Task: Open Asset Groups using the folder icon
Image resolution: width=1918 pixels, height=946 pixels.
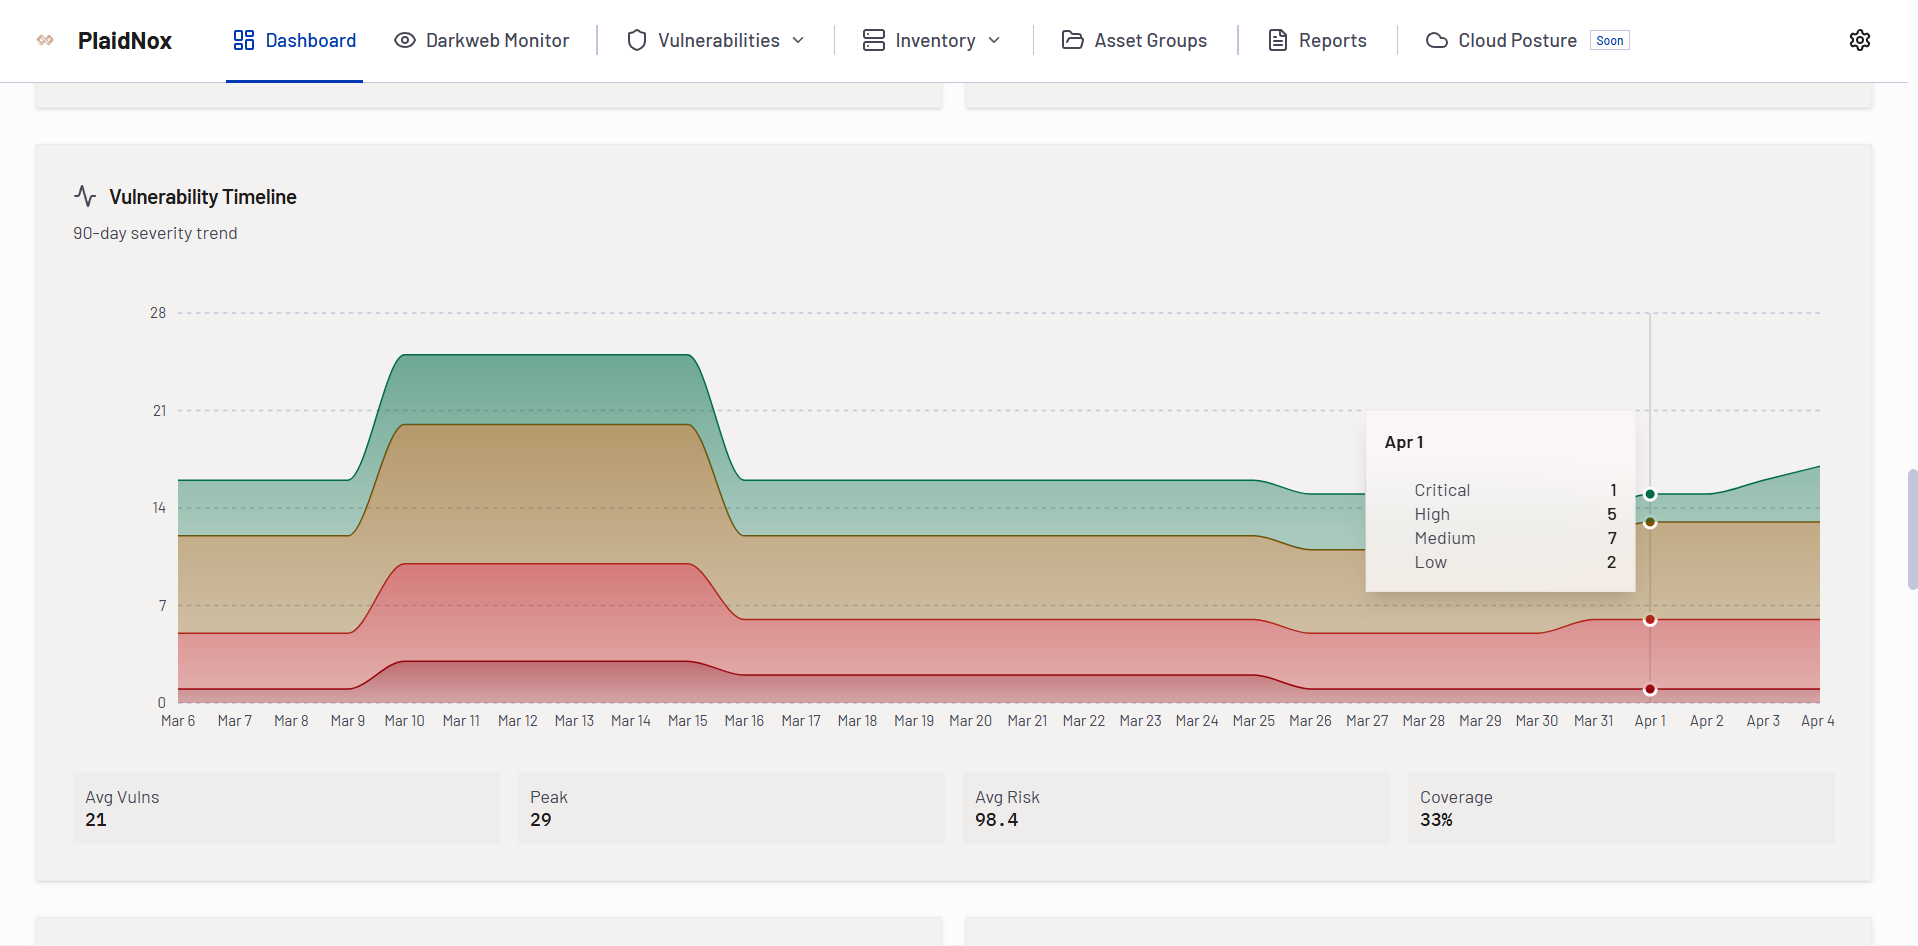Action: click(x=1072, y=40)
